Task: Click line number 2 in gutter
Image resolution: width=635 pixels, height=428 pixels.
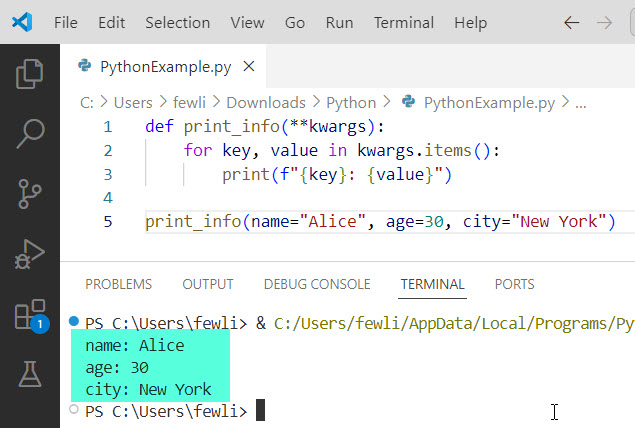Action: pos(107,151)
